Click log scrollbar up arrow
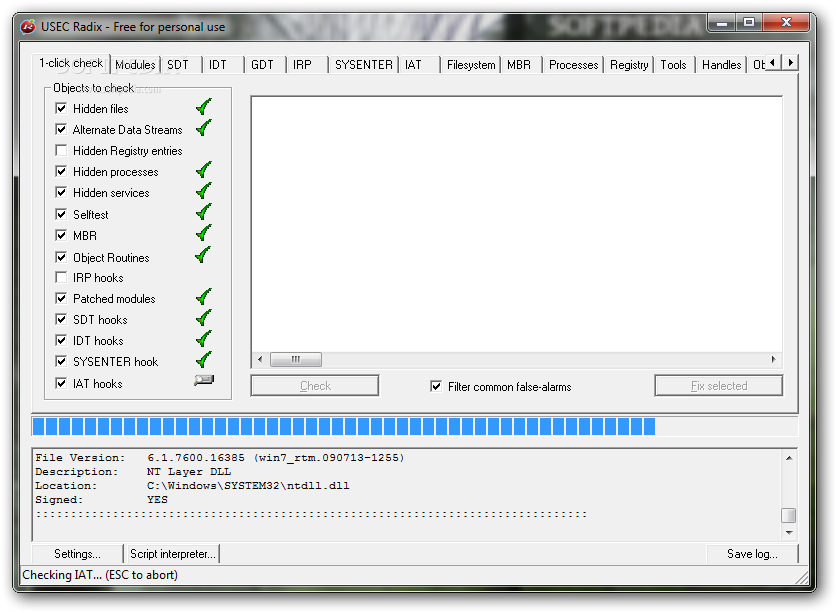Image resolution: width=837 pixels, height=613 pixels. [788, 458]
